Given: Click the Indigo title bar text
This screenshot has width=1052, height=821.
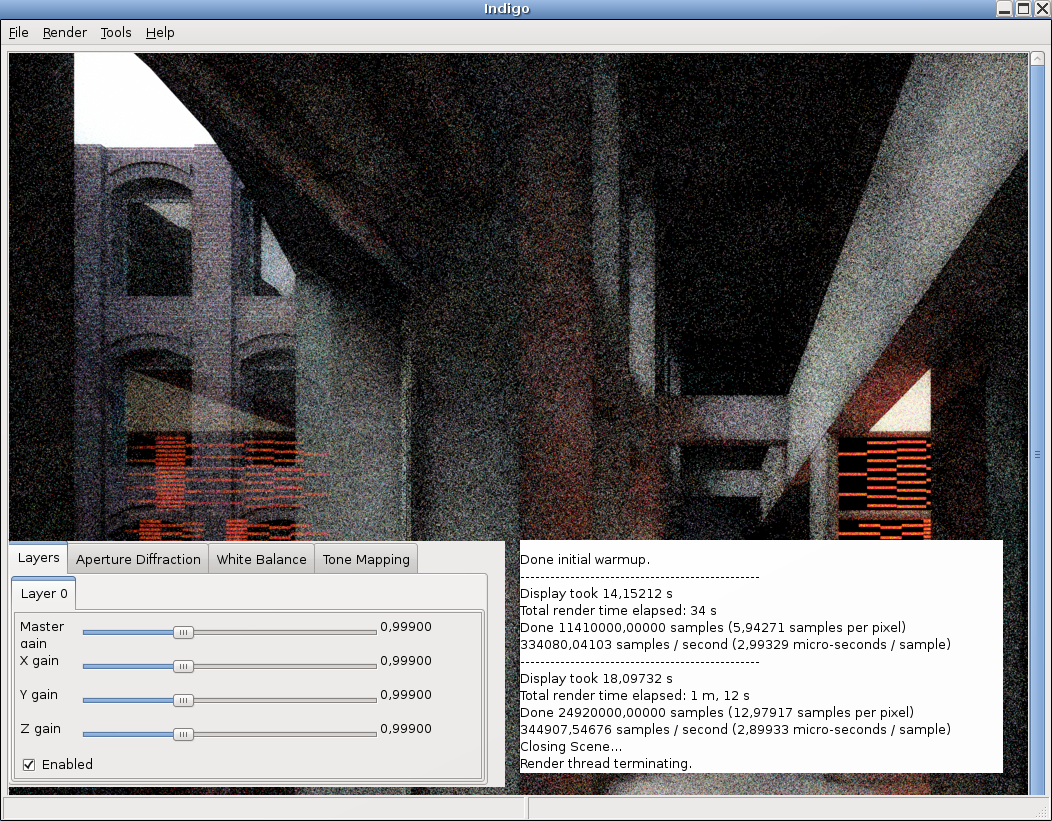Looking at the screenshot, I should coord(507,9).
